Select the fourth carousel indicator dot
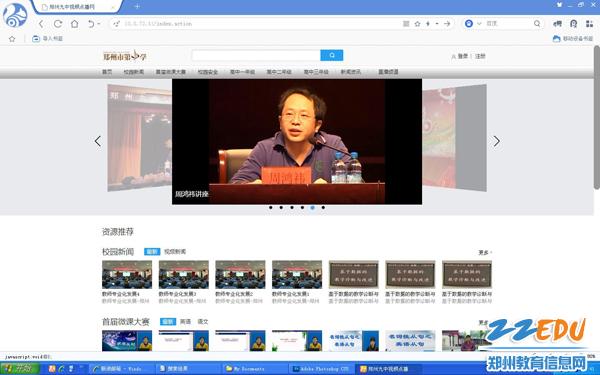The height and width of the screenshot is (375, 600). tap(302, 207)
